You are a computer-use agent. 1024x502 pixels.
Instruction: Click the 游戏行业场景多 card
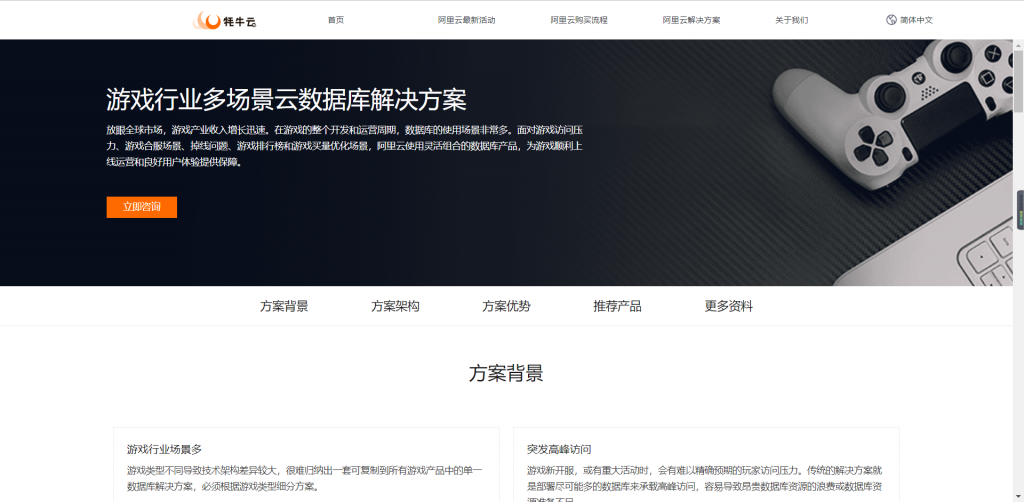(306, 466)
